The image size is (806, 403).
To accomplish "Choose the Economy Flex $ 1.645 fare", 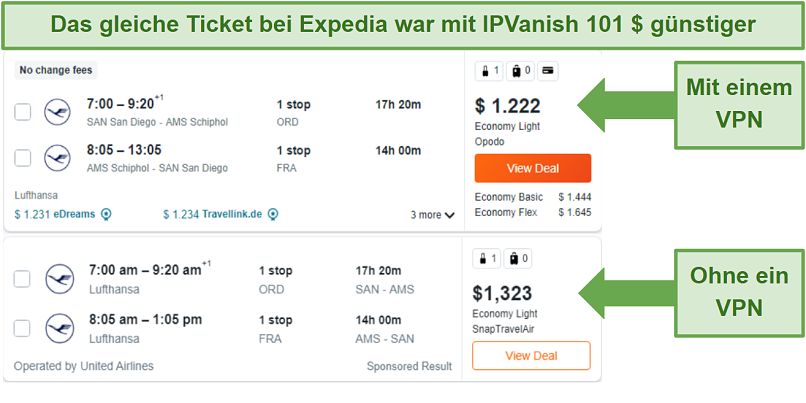I will pyautogui.click(x=533, y=212).
